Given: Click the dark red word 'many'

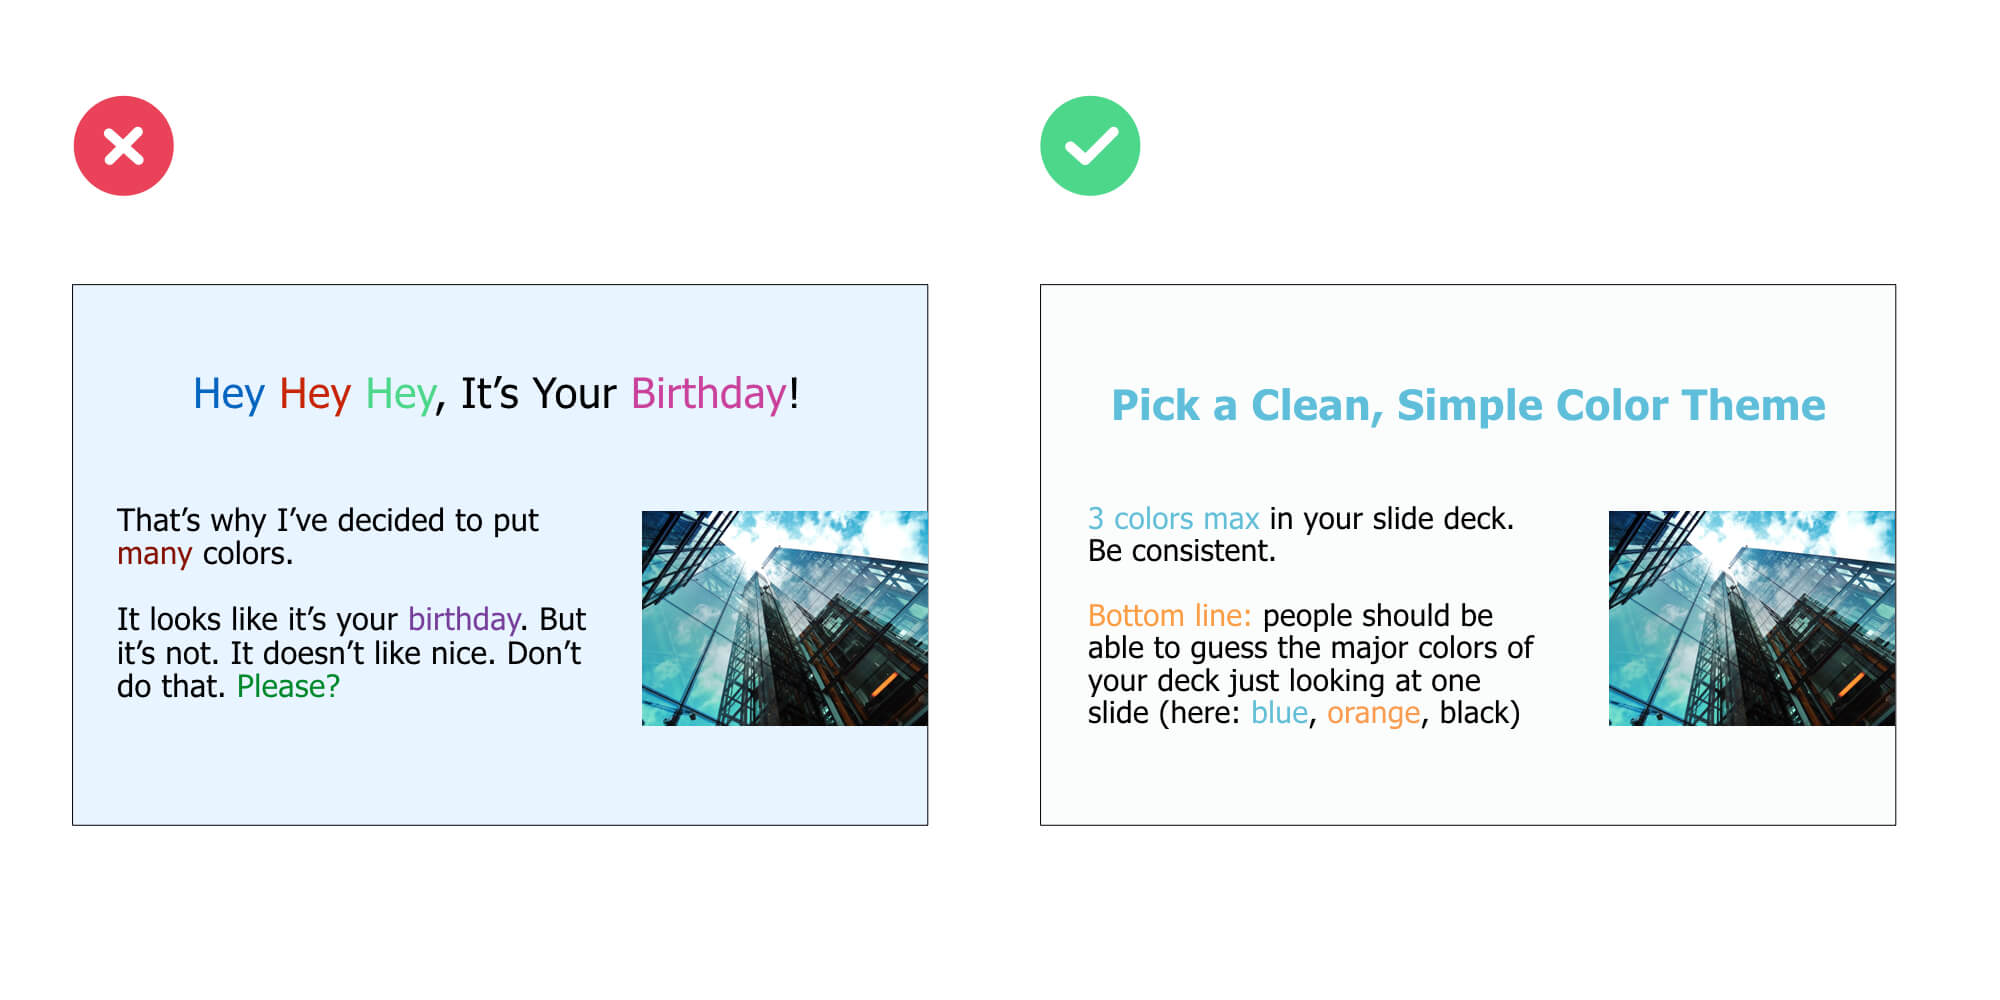Looking at the screenshot, I should pos(154,553).
